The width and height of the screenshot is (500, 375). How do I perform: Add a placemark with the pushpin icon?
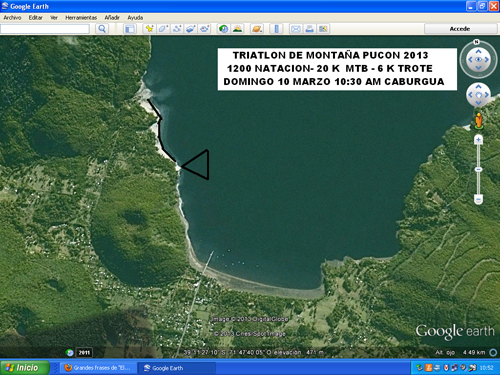click(149, 29)
